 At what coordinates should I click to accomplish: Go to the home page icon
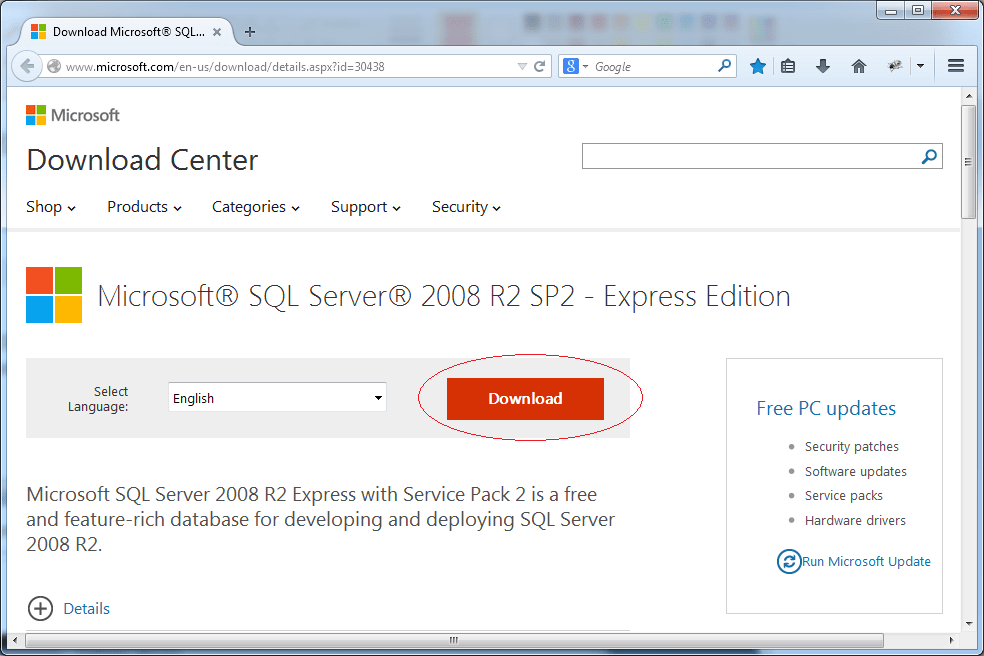(858, 66)
